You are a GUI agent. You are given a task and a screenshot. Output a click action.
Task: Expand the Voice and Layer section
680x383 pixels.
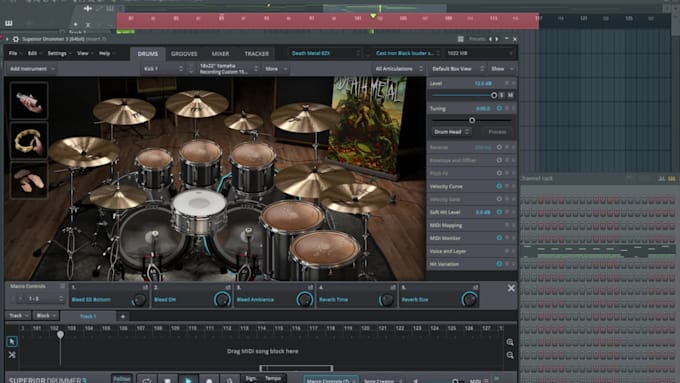click(472, 251)
